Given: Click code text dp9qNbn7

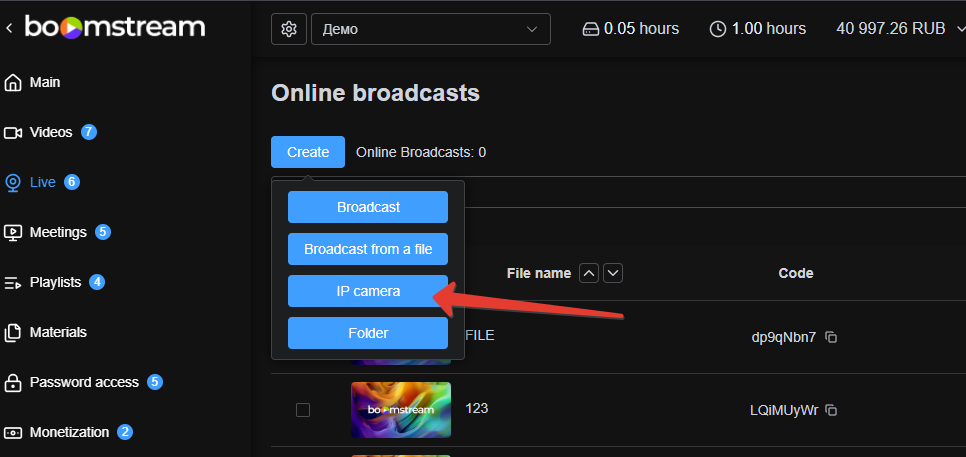Looking at the screenshot, I should point(784,337).
